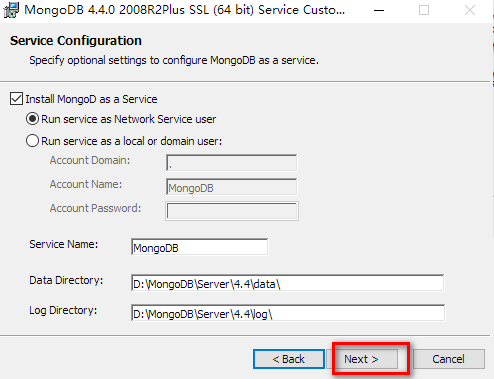Click the Account Password field

coord(232,211)
